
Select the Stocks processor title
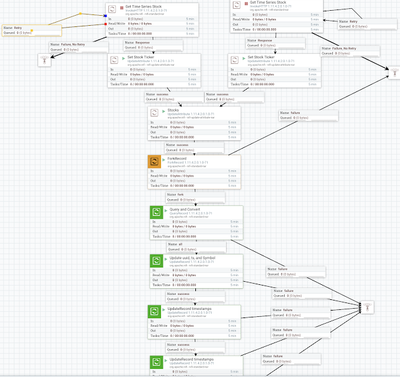pyautogui.click(x=173, y=110)
